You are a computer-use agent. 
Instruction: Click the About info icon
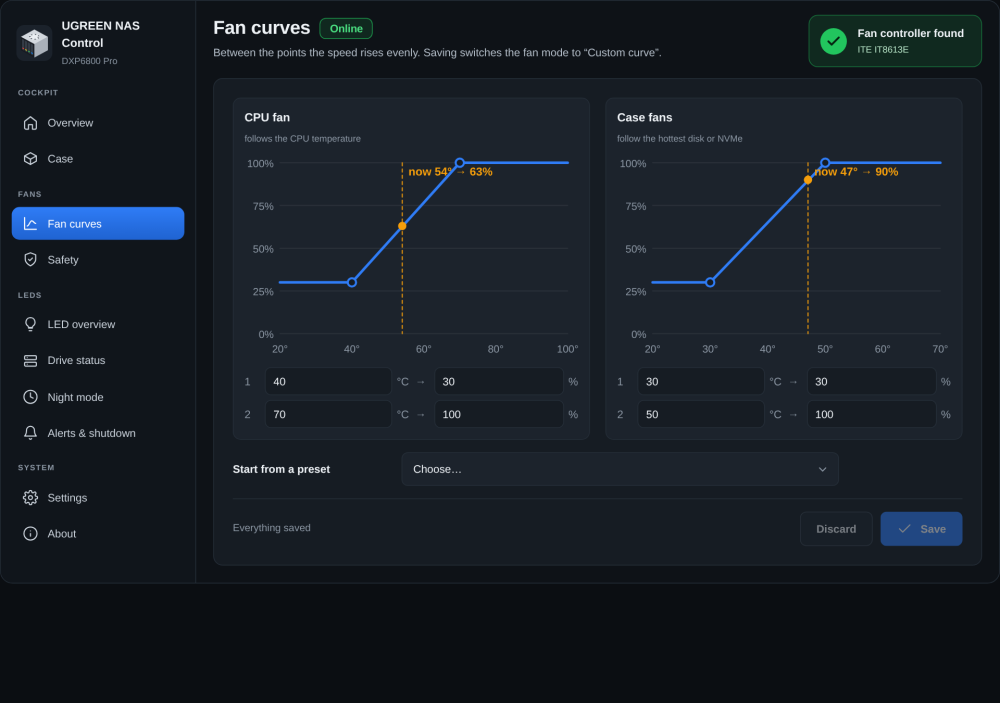point(30,534)
